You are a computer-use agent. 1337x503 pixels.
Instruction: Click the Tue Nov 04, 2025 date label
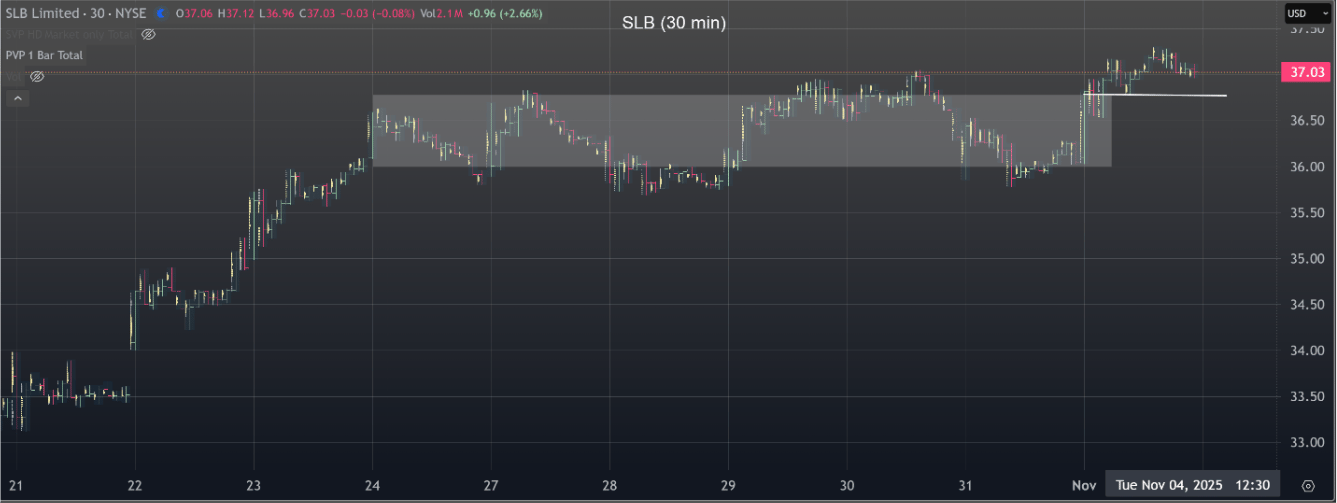point(1169,486)
